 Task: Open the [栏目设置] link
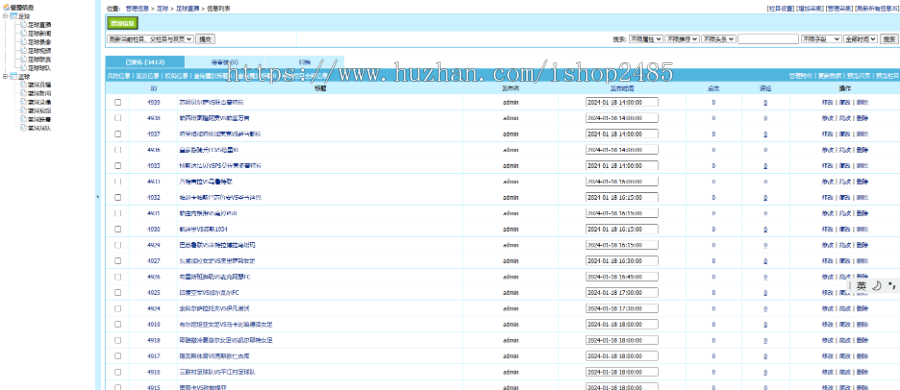point(780,9)
